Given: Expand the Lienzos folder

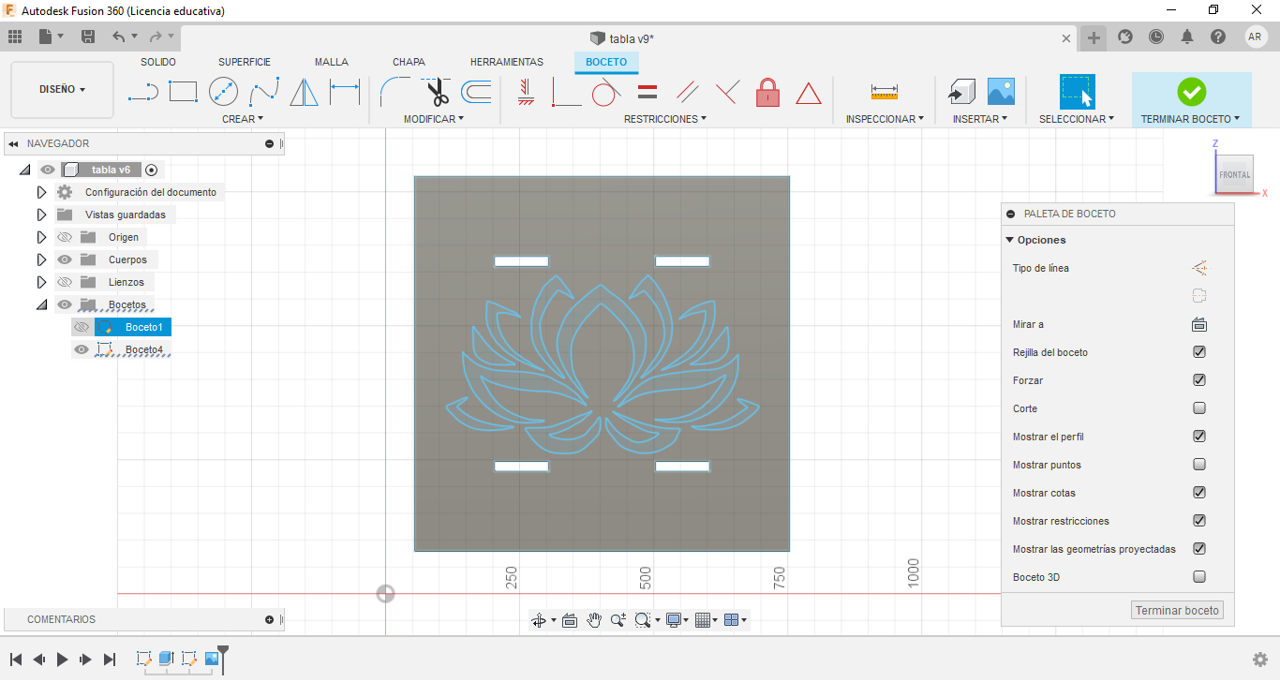Looking at the screenshot, I should tap(41, 282).
